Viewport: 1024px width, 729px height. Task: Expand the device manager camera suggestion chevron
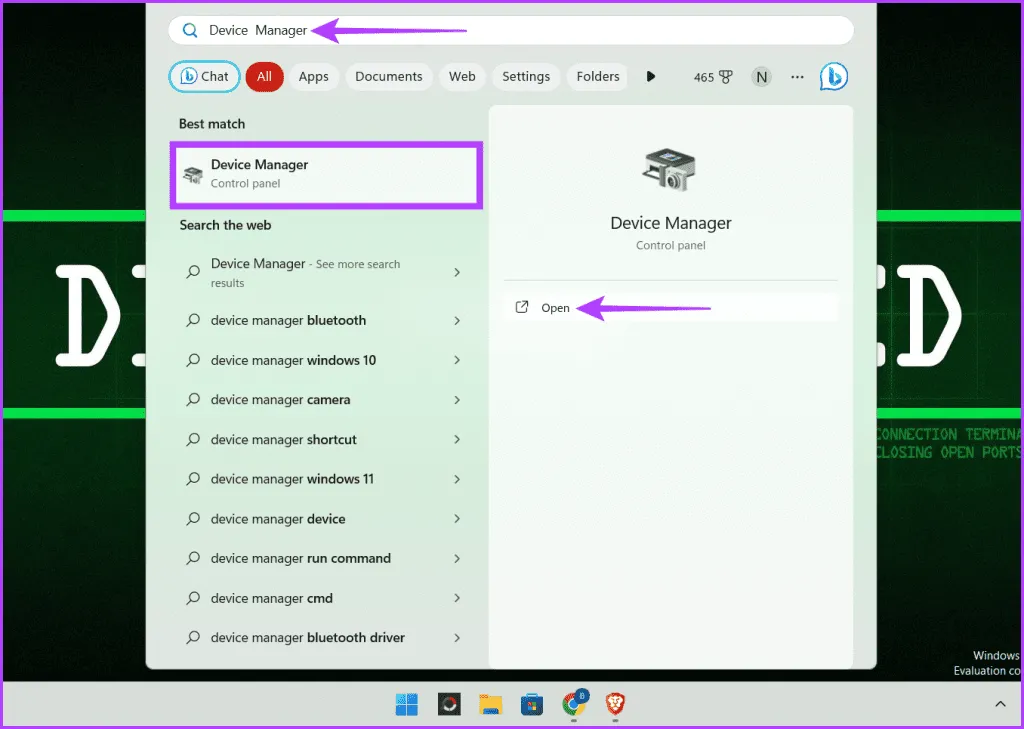click(457, 400)
